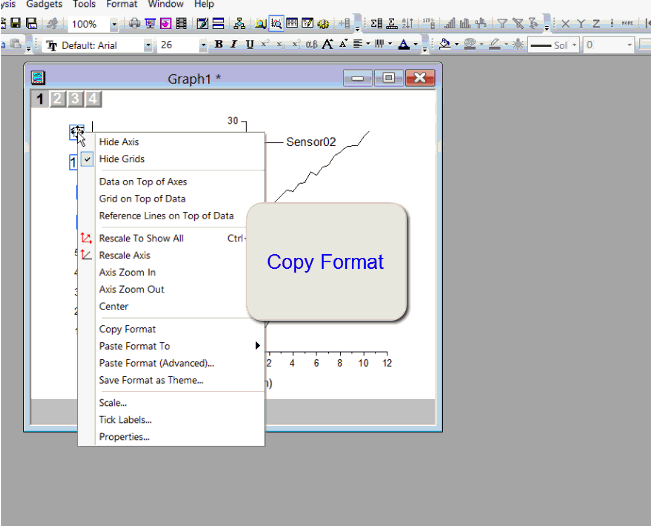Open the line width 0 dropdown

click(x=629, y=45)
